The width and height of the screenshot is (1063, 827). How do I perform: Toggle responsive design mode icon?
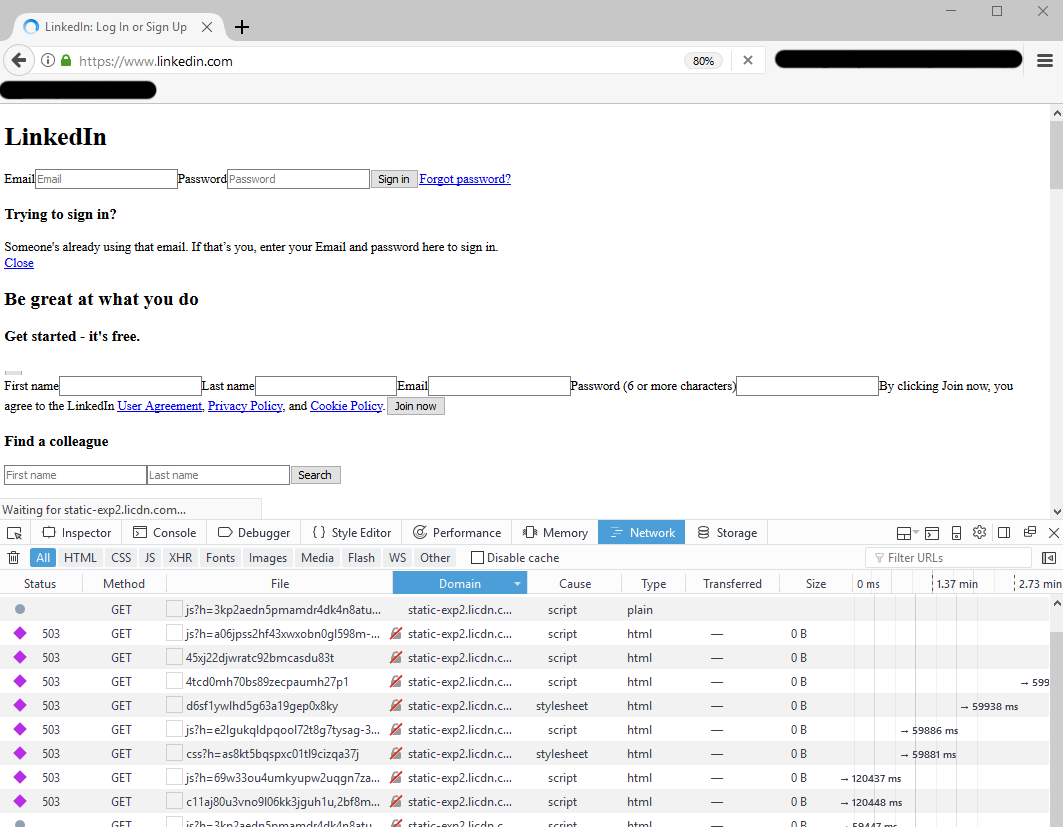click(957, 533)
